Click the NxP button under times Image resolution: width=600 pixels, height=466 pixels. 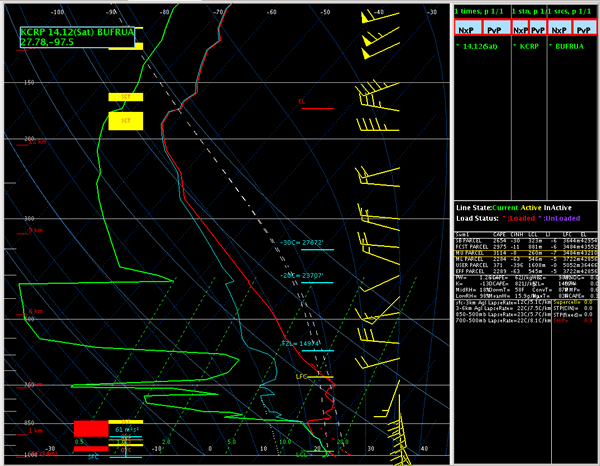pos(467,28)
